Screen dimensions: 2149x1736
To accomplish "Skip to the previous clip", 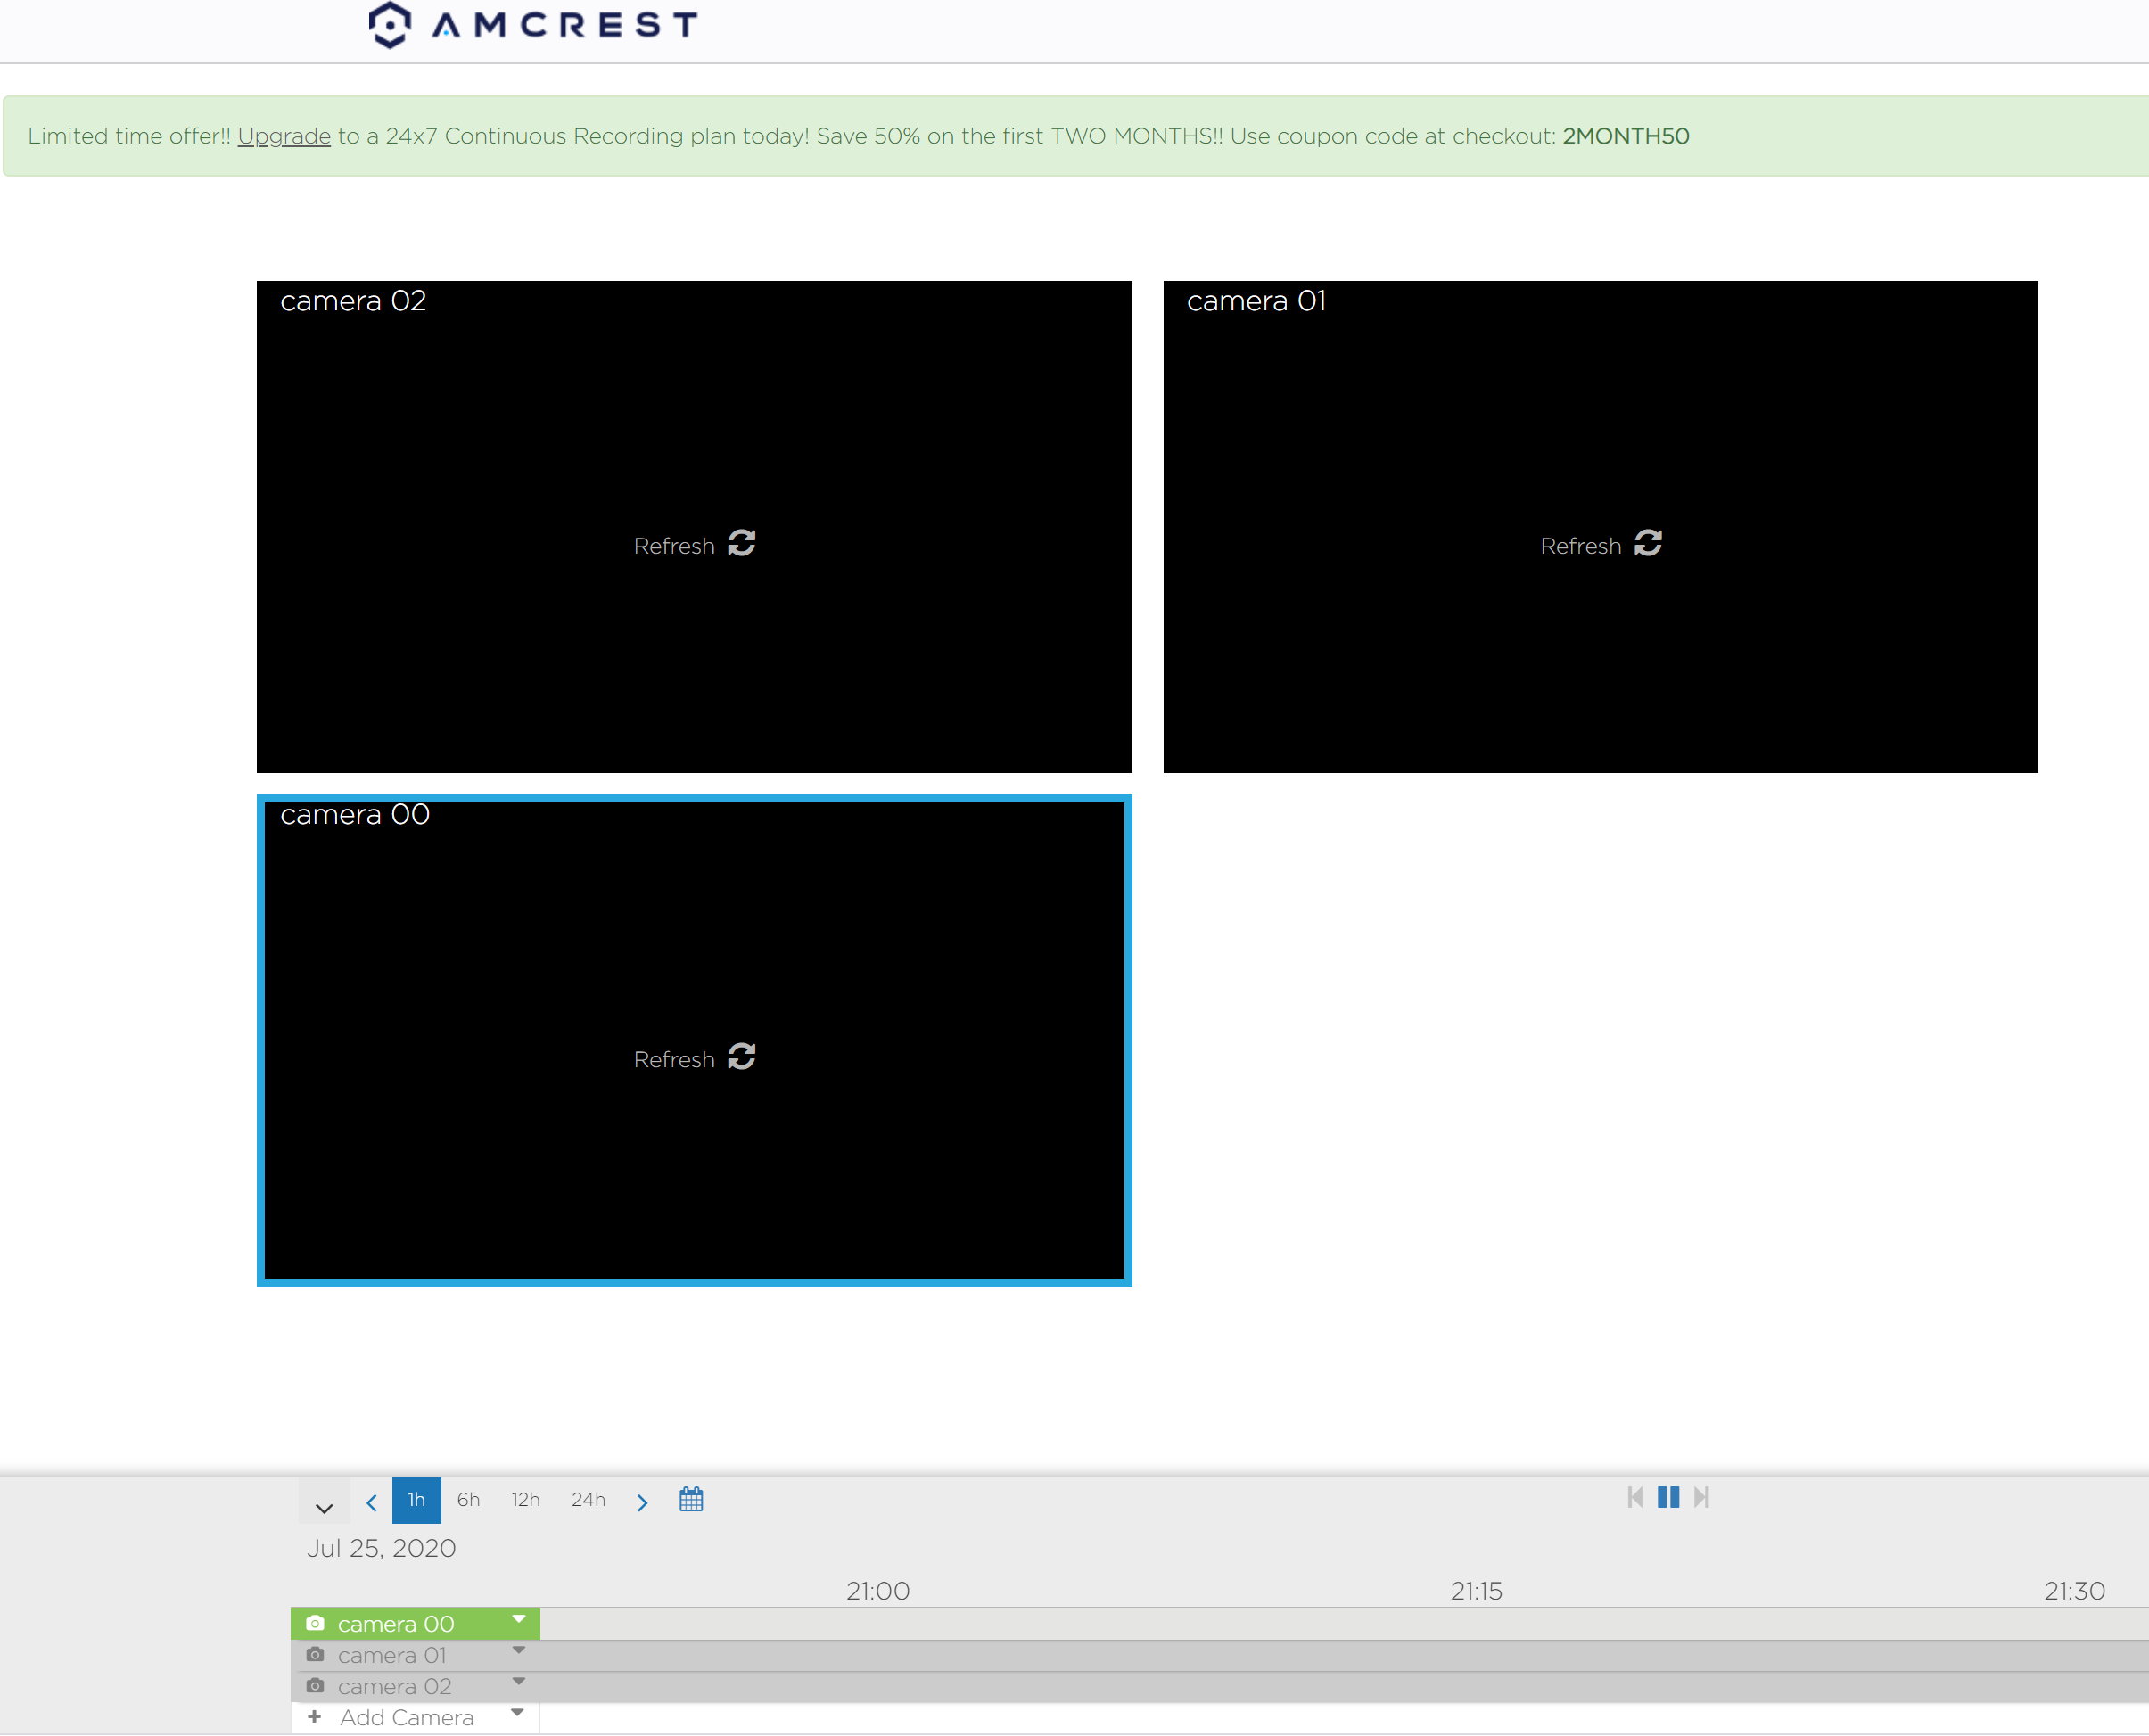I will [1635, 1497].
